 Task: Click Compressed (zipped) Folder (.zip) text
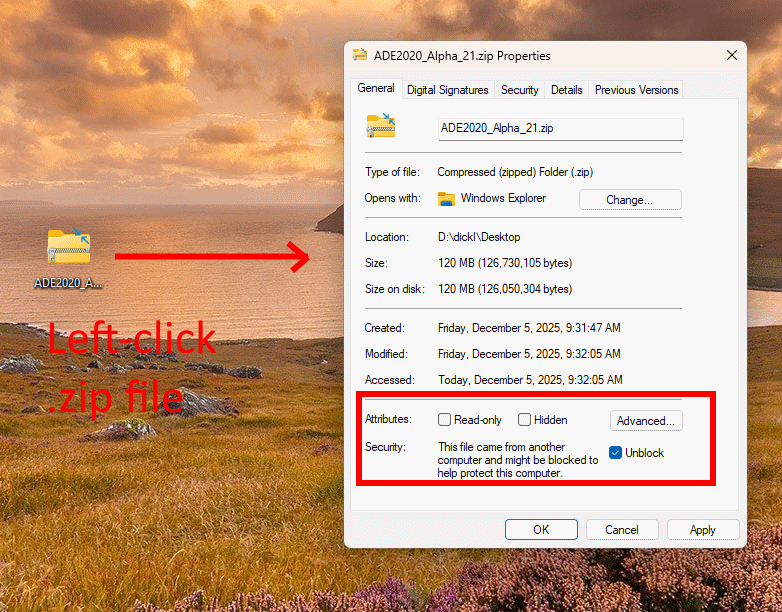coord(515,172)
